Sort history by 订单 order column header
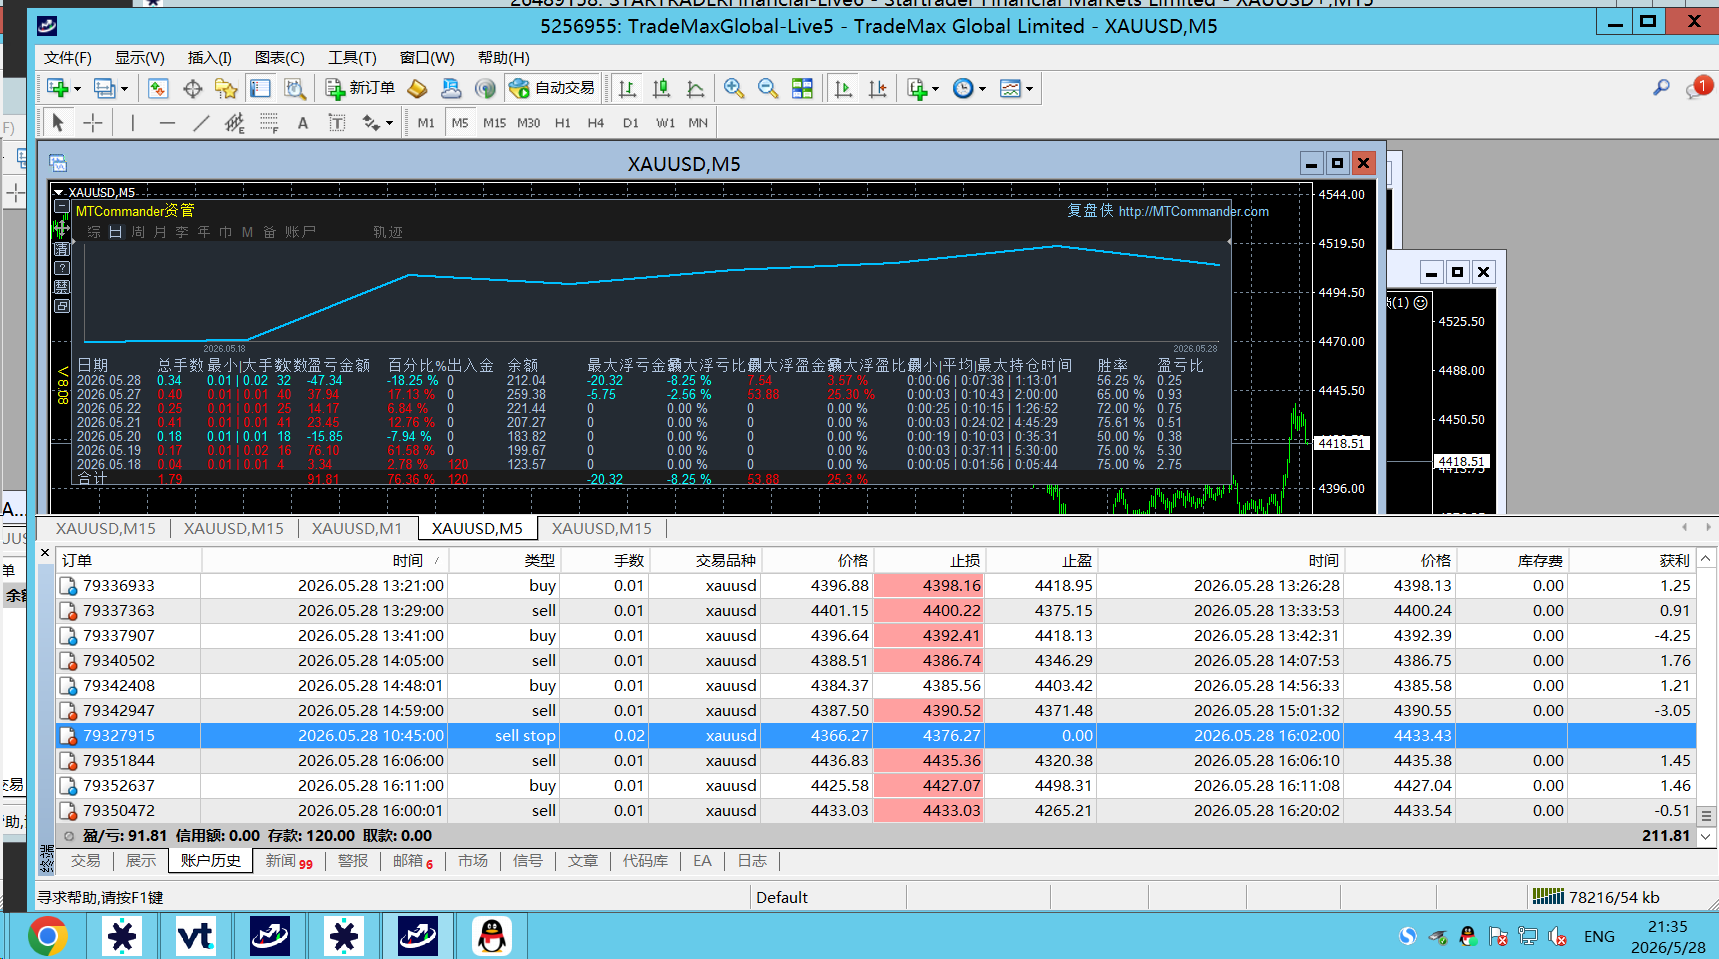This screenshot has height=959, width=1719. tap(77, 560)
